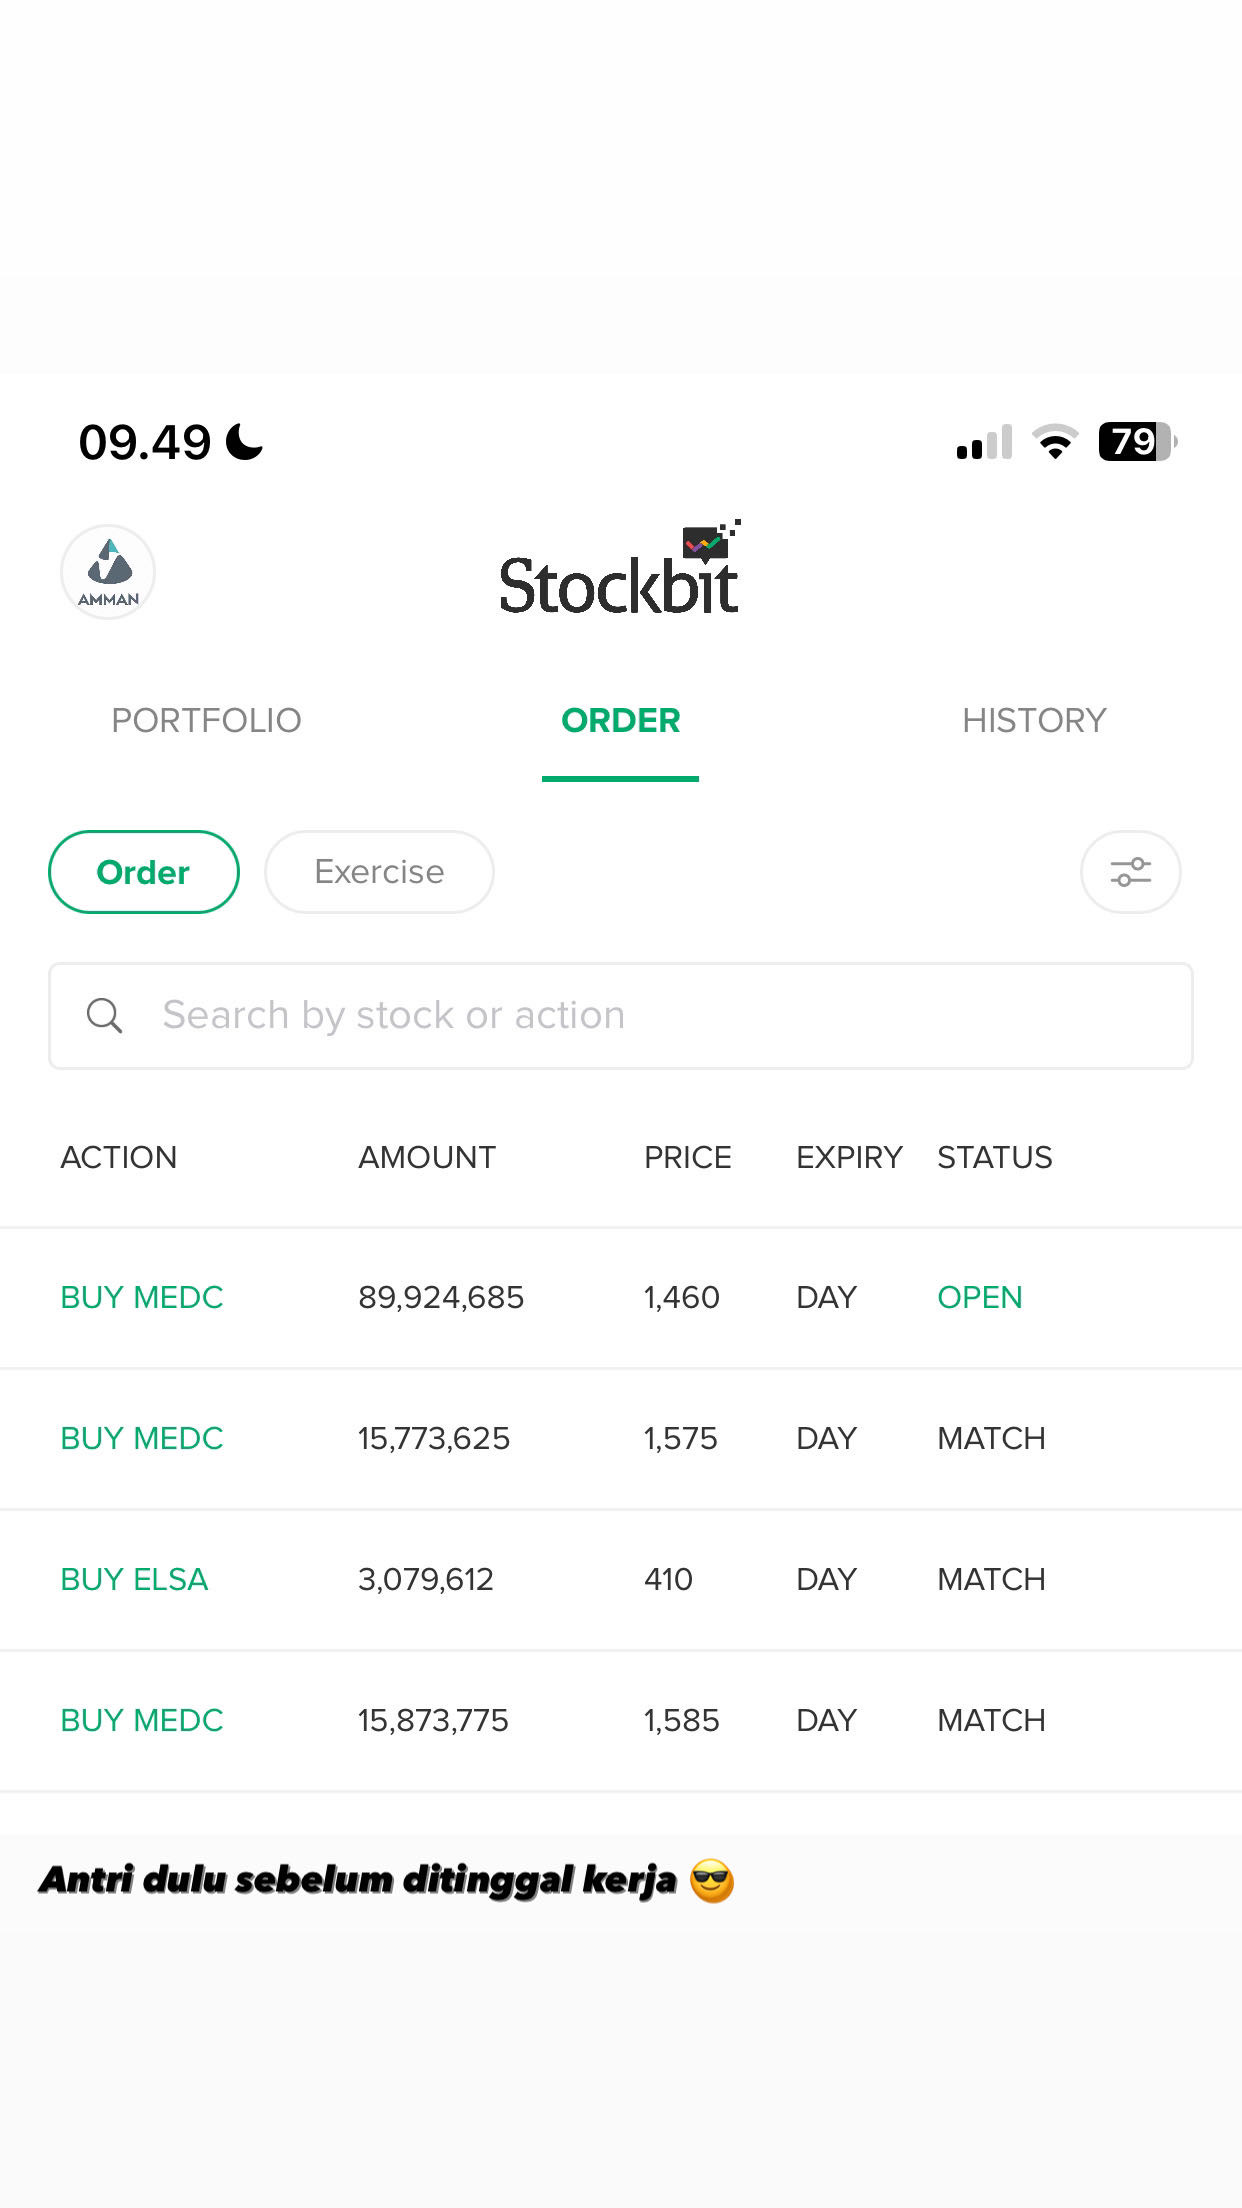Viewport: 1242px width, 2208px height.
Task: Tap the search magnifier icon
Action: coord(104,1015)
